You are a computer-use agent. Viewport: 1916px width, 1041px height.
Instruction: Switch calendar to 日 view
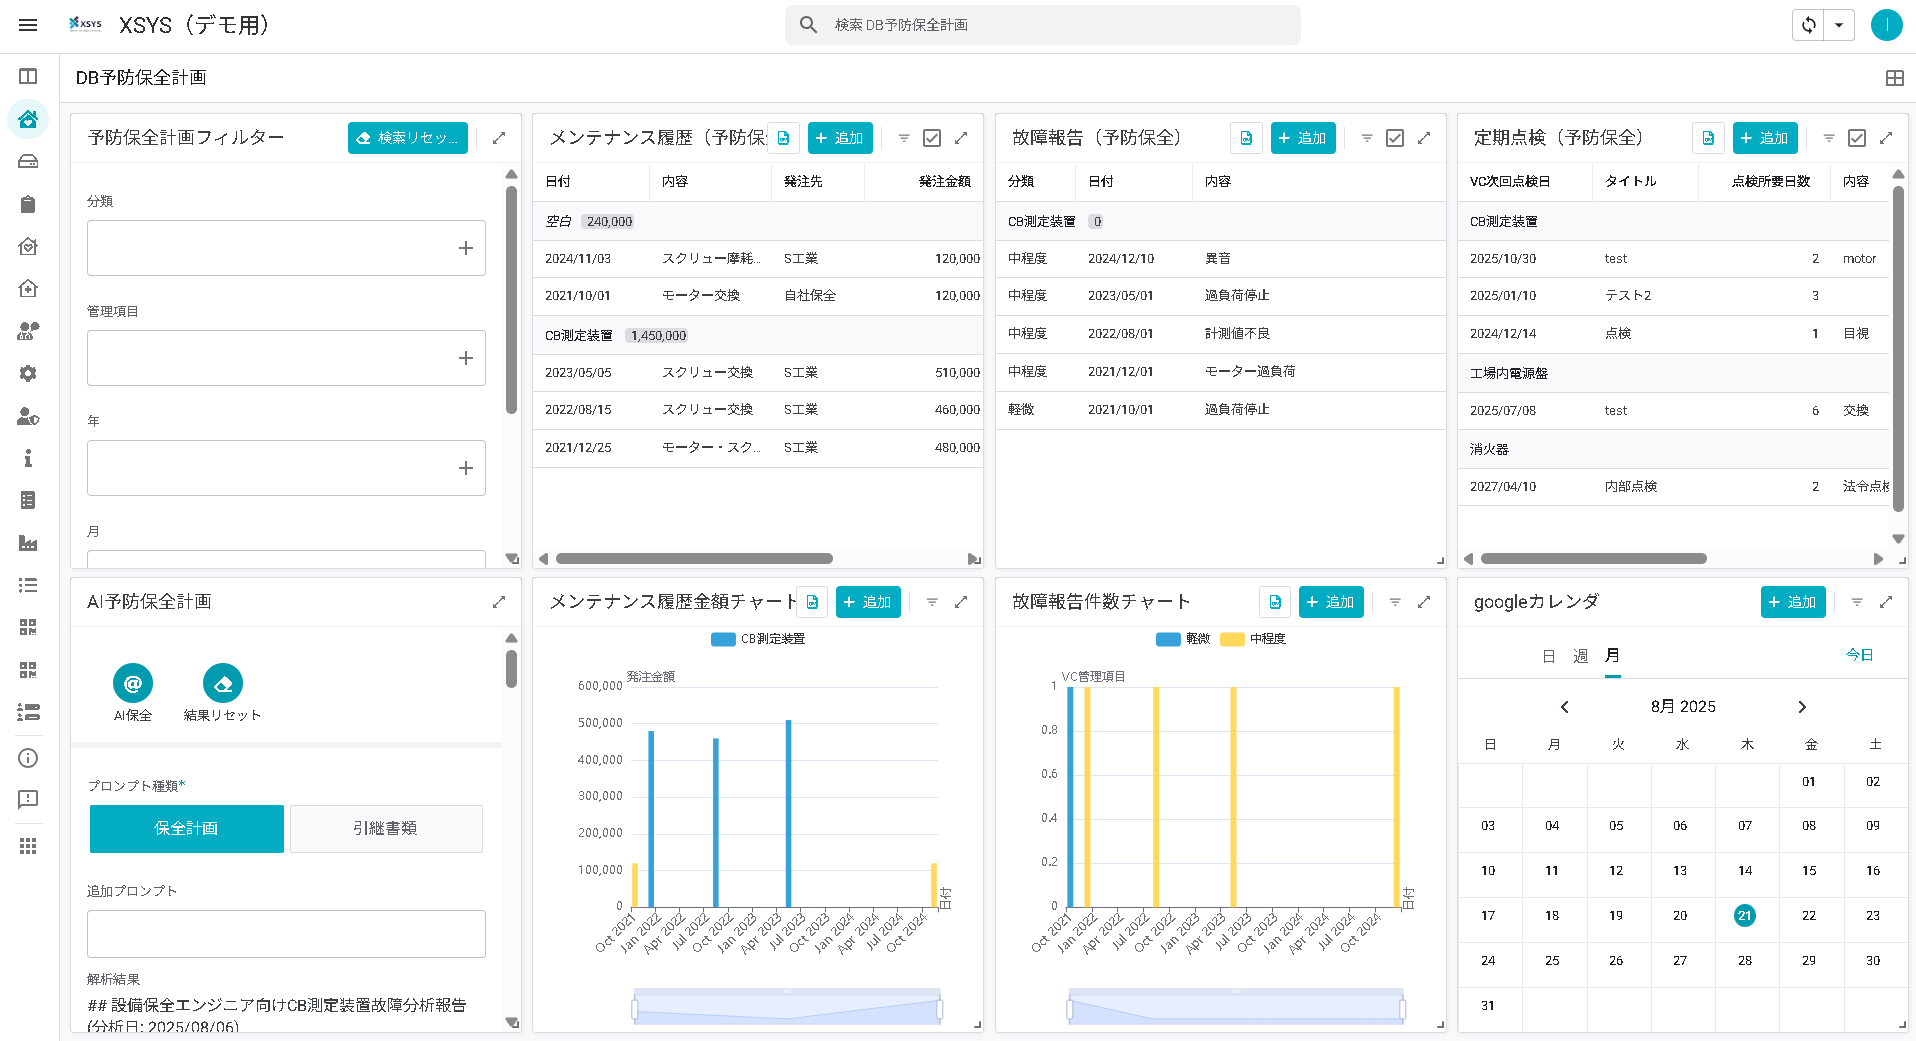pos(1548,656)
